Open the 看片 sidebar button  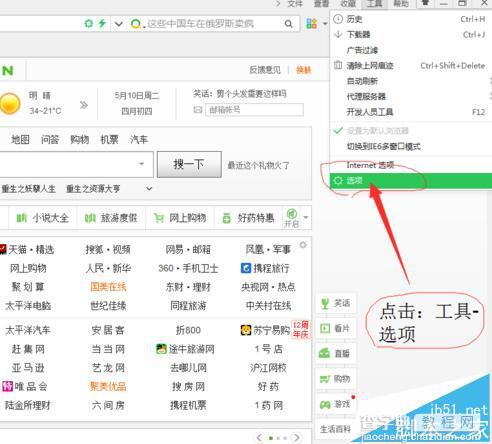[336, 328]
